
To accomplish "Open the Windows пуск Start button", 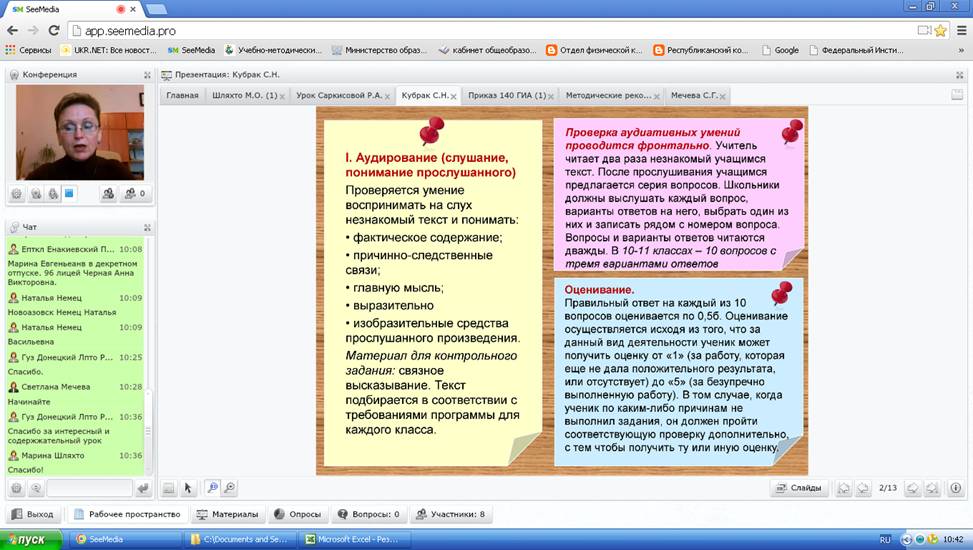I will [30, 539].
